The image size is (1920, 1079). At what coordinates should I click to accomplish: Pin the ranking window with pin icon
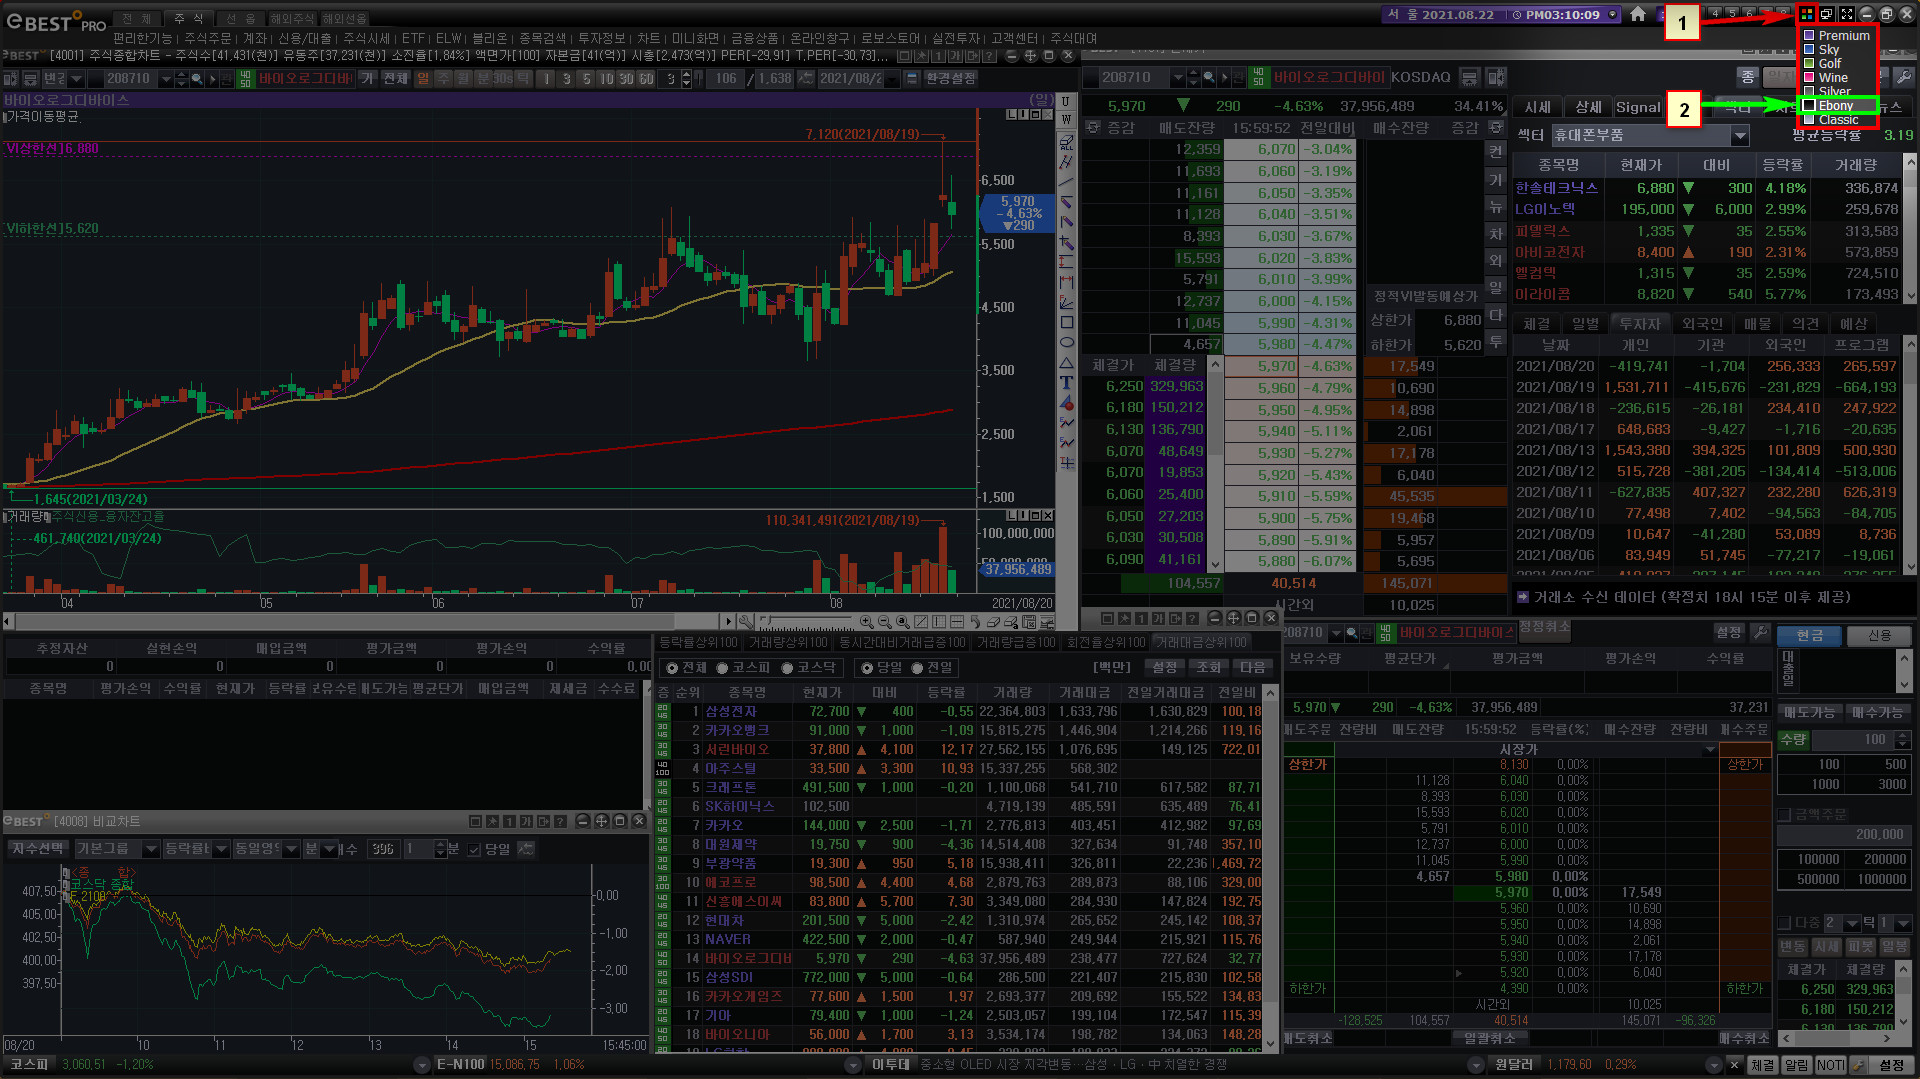(x=1124, y=618)
